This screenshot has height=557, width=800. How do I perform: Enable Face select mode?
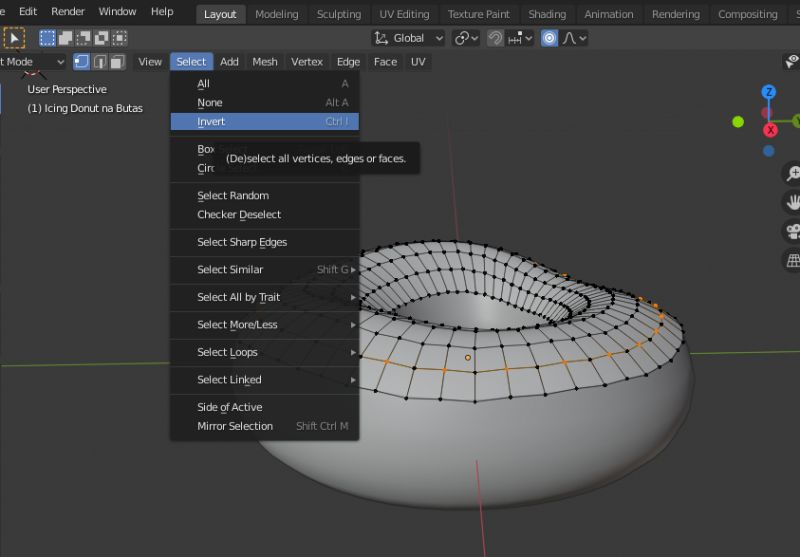(x=118, y=62)
